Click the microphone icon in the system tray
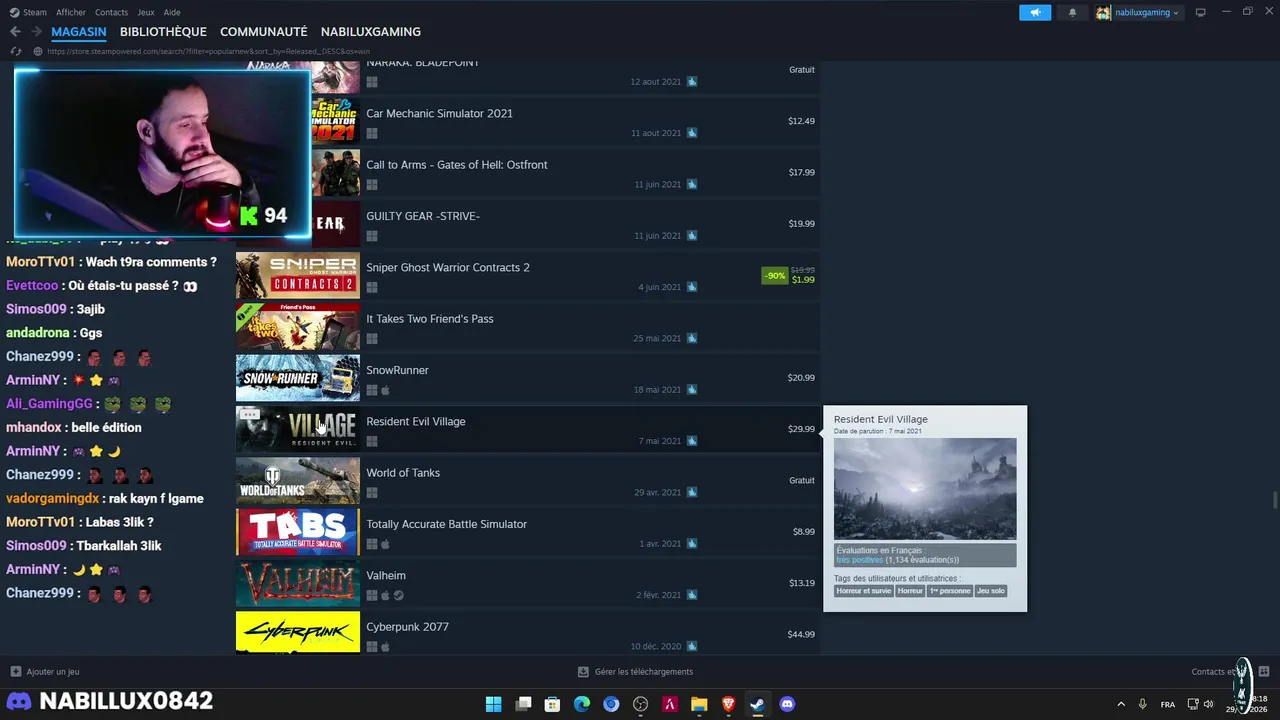The width and height of the screenshot is (1280, 720). tap(1142, 704)
